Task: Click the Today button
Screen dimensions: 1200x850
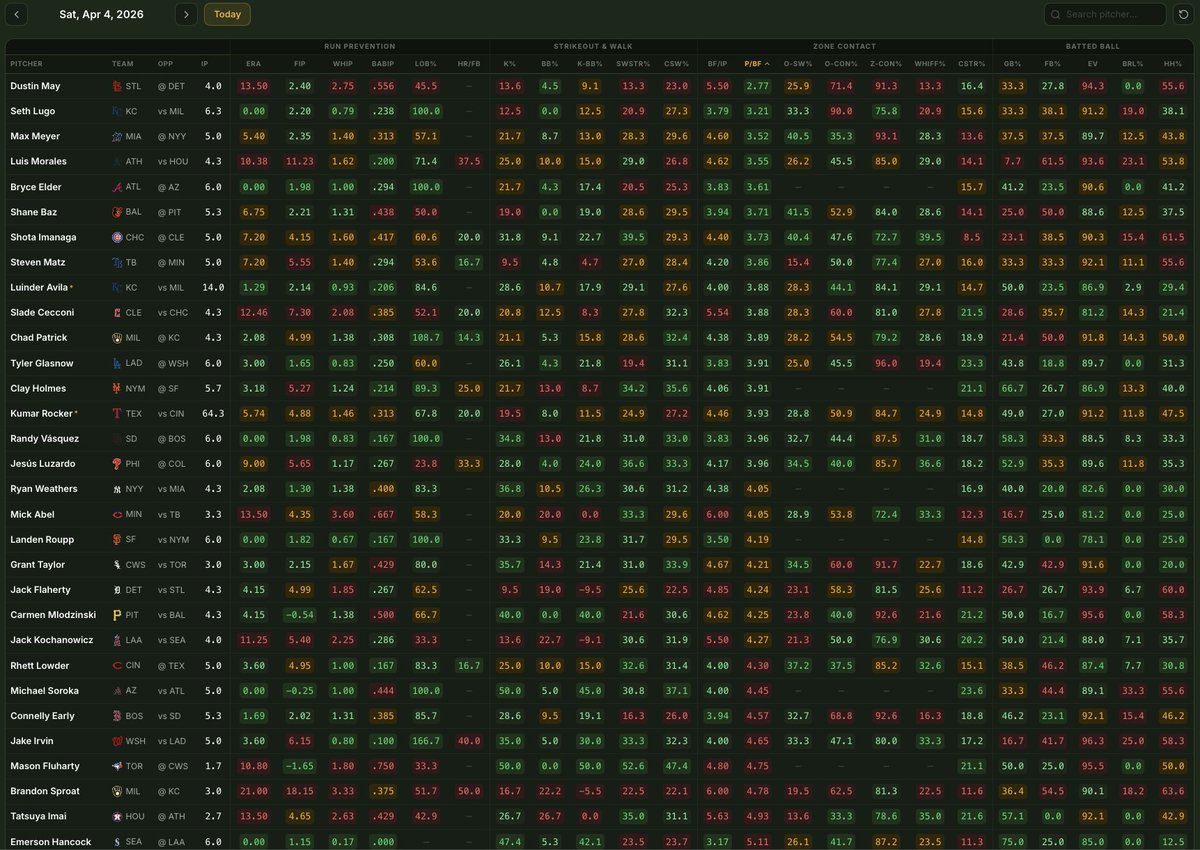Action: pos(227,14)
